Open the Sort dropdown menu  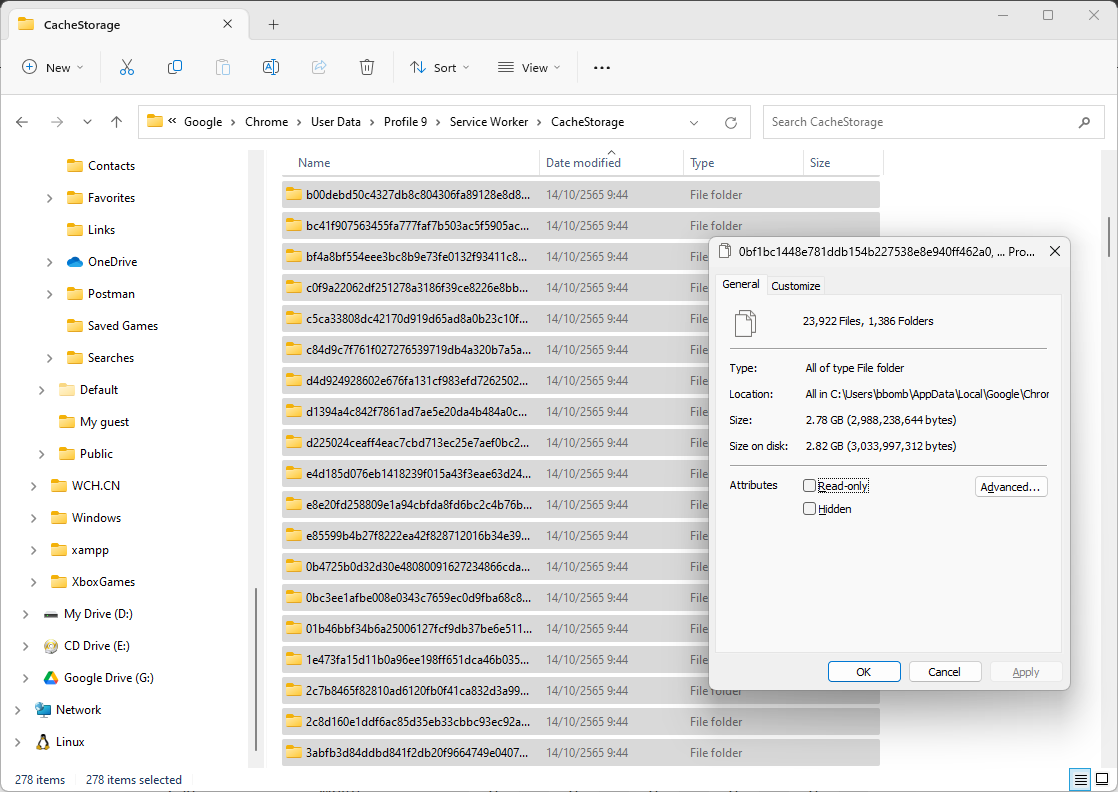pos(439,68)
